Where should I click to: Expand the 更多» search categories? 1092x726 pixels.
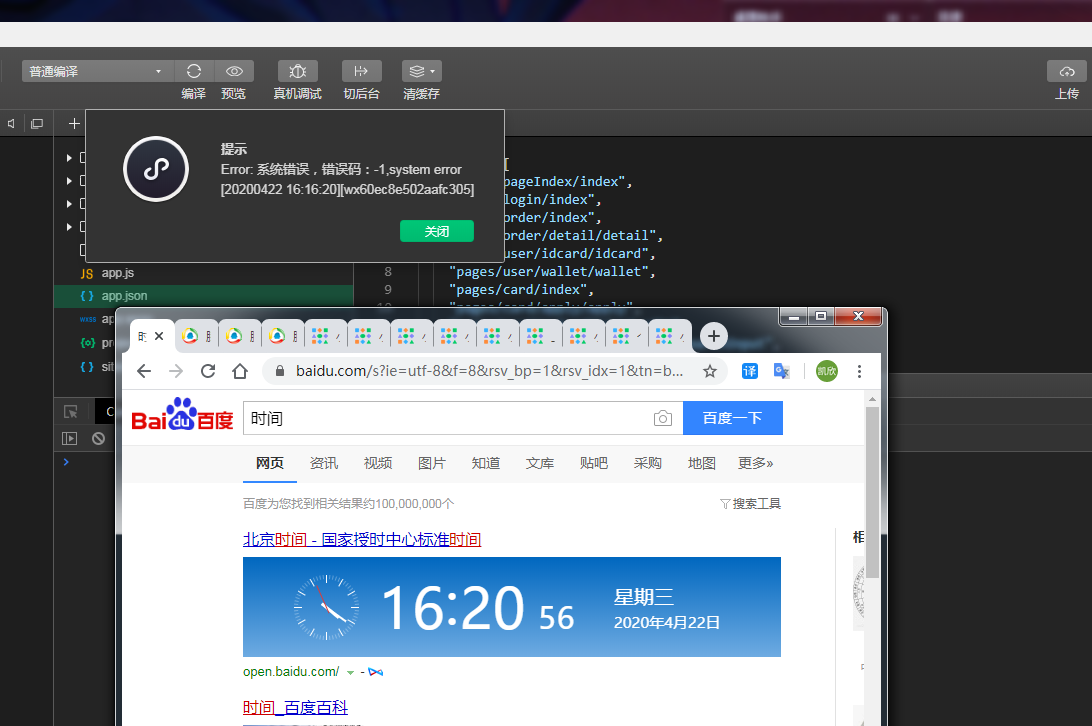[x=756, y=463]
